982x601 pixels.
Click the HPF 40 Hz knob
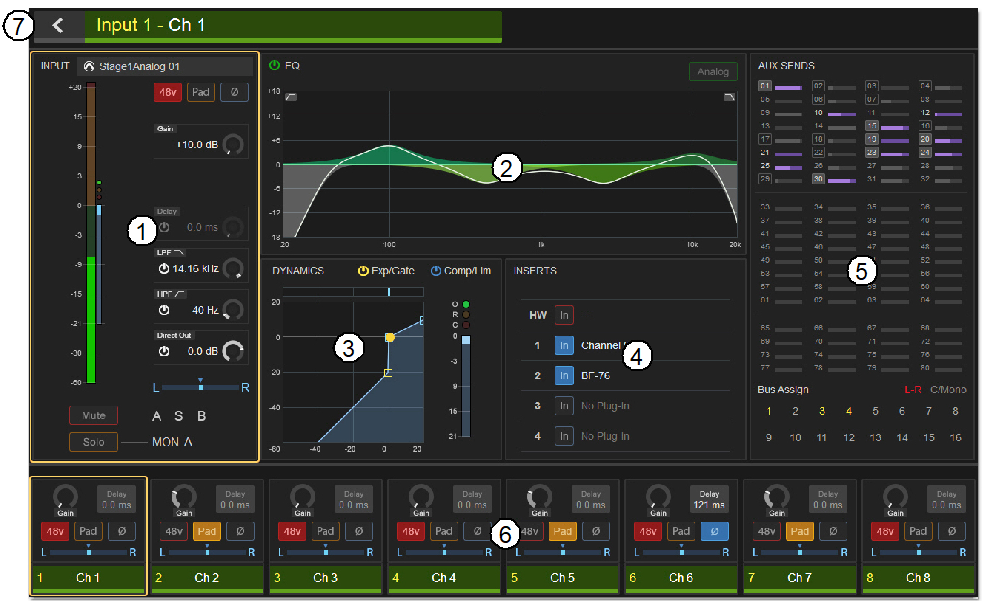coord(233,310)
